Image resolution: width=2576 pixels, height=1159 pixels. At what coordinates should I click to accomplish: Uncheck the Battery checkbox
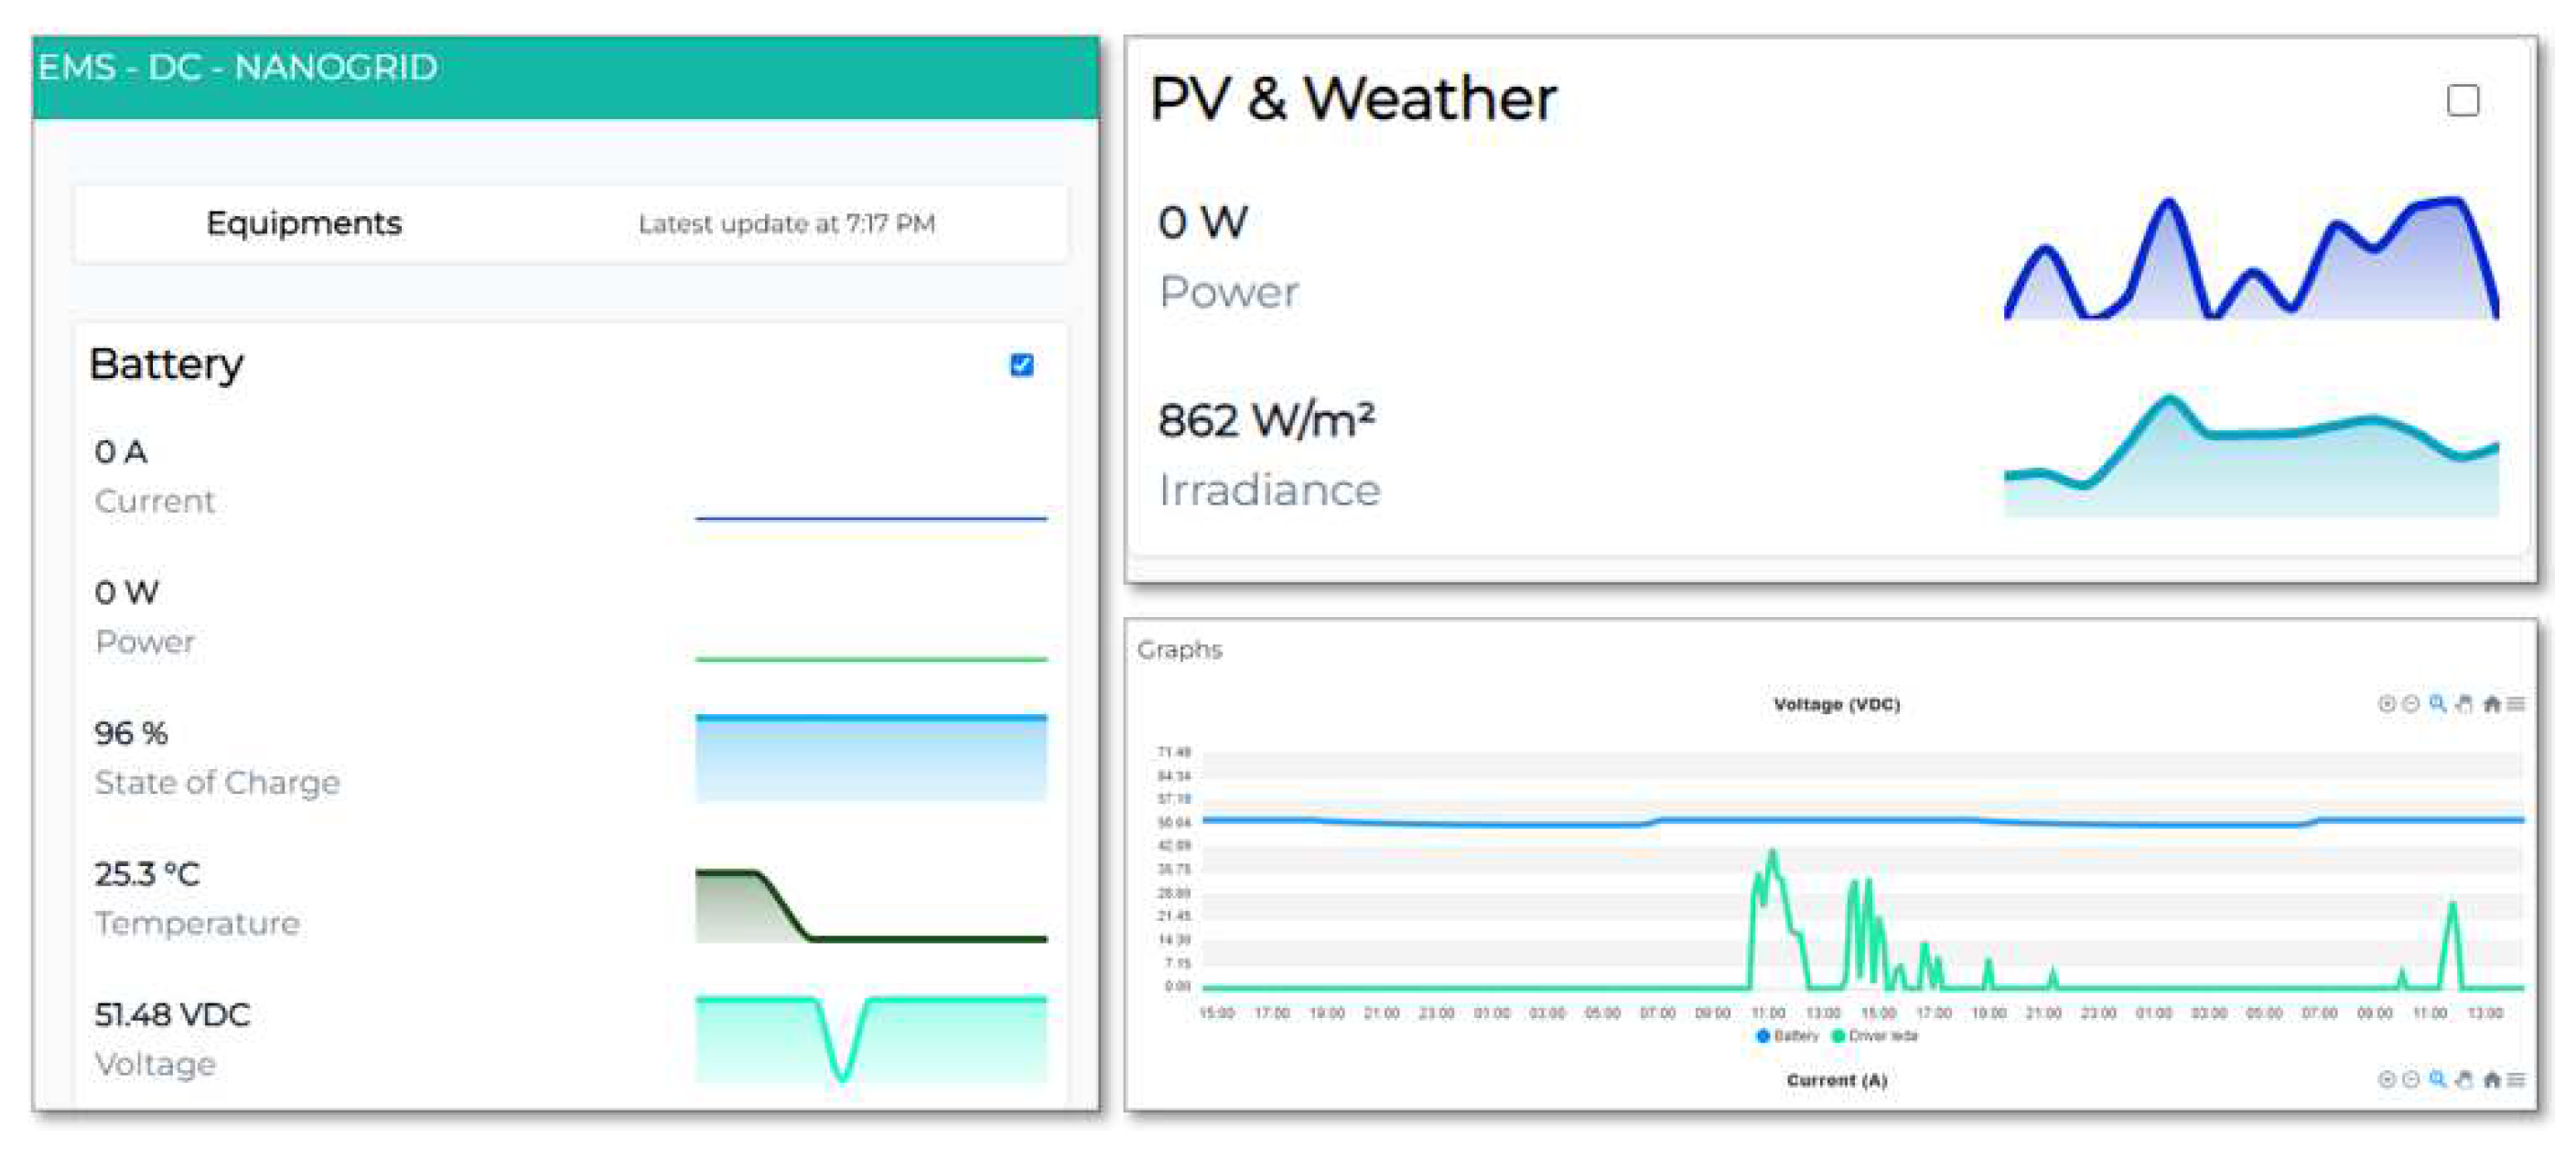click(x=1021, y=365)
